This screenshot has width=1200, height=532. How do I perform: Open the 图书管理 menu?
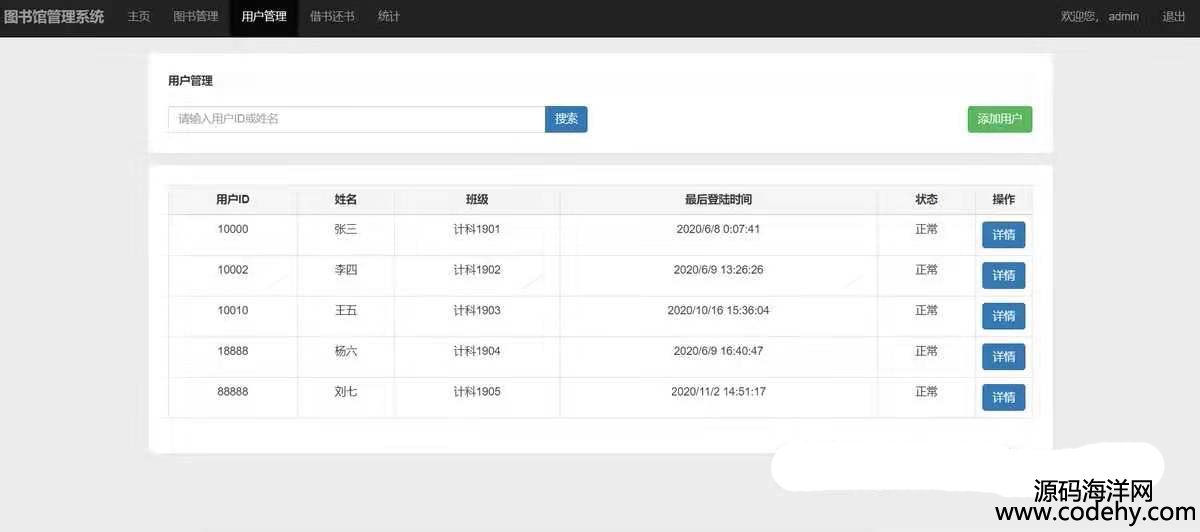(195, 17)
